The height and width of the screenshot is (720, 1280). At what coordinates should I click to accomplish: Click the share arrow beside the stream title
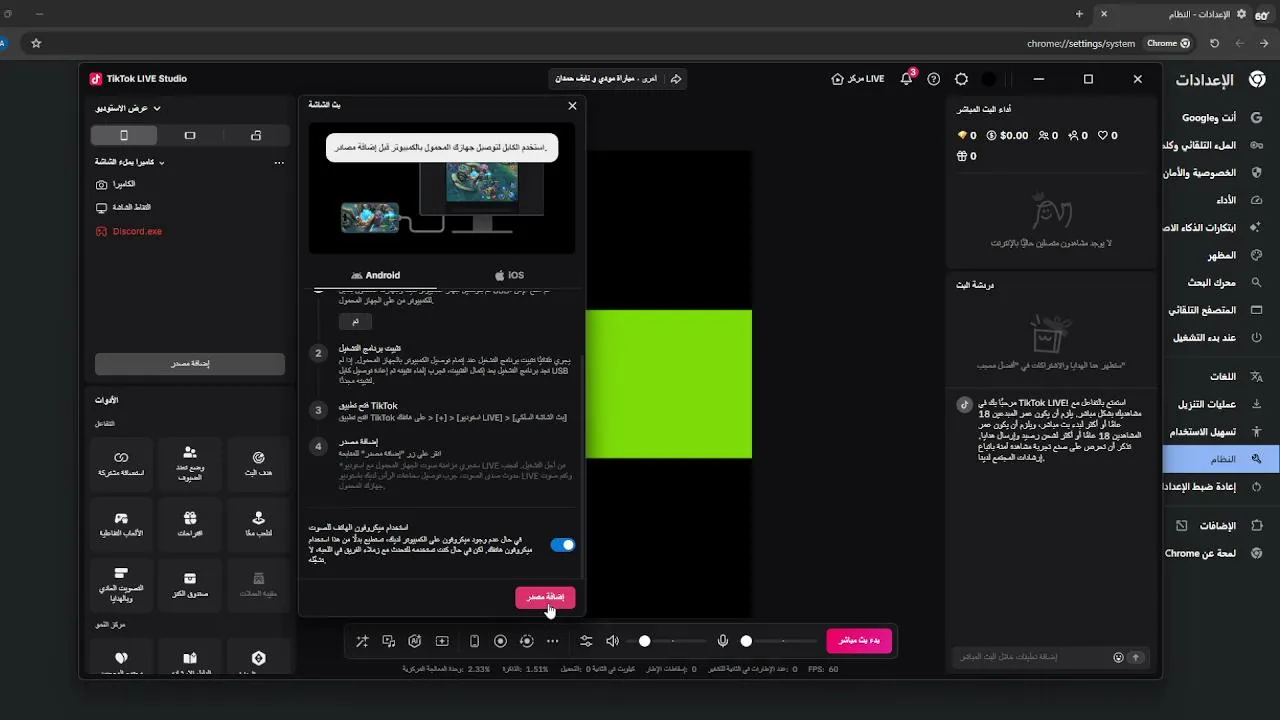pyautogui.click(x=676, y=79)
